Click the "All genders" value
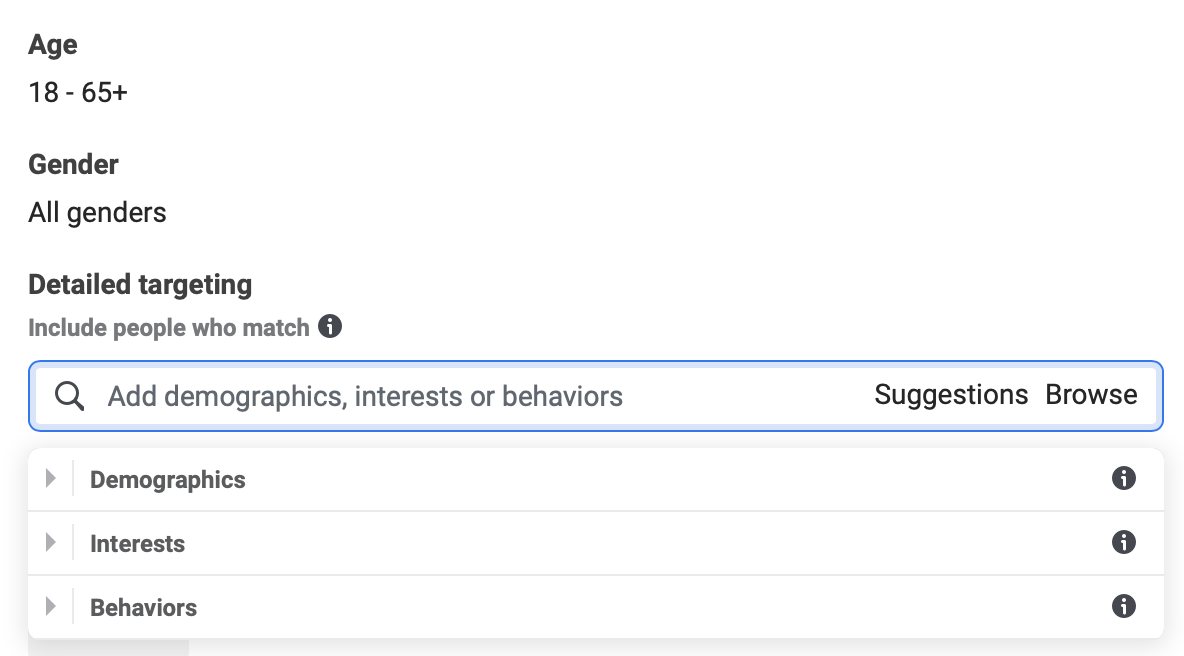 coord(98,212)
